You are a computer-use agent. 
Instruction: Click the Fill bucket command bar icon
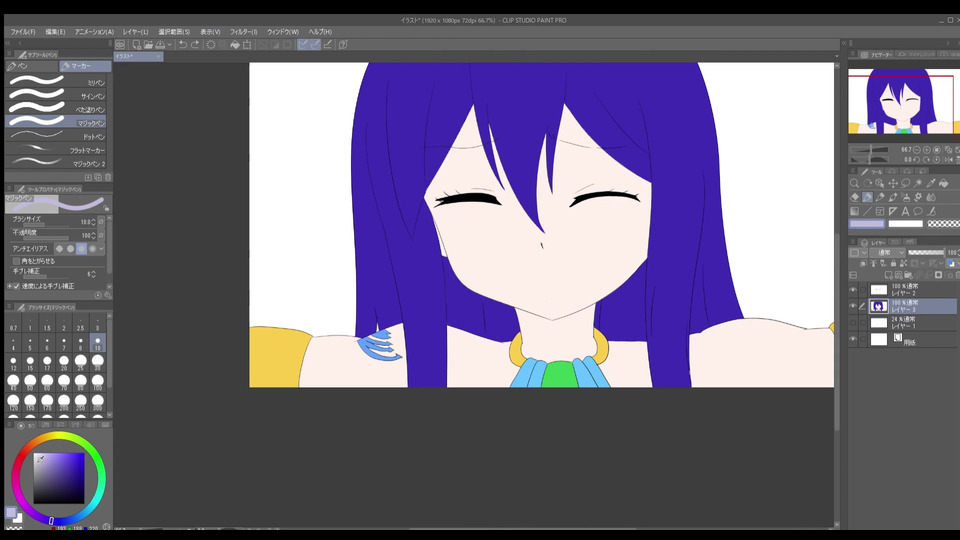click(234, 45)
